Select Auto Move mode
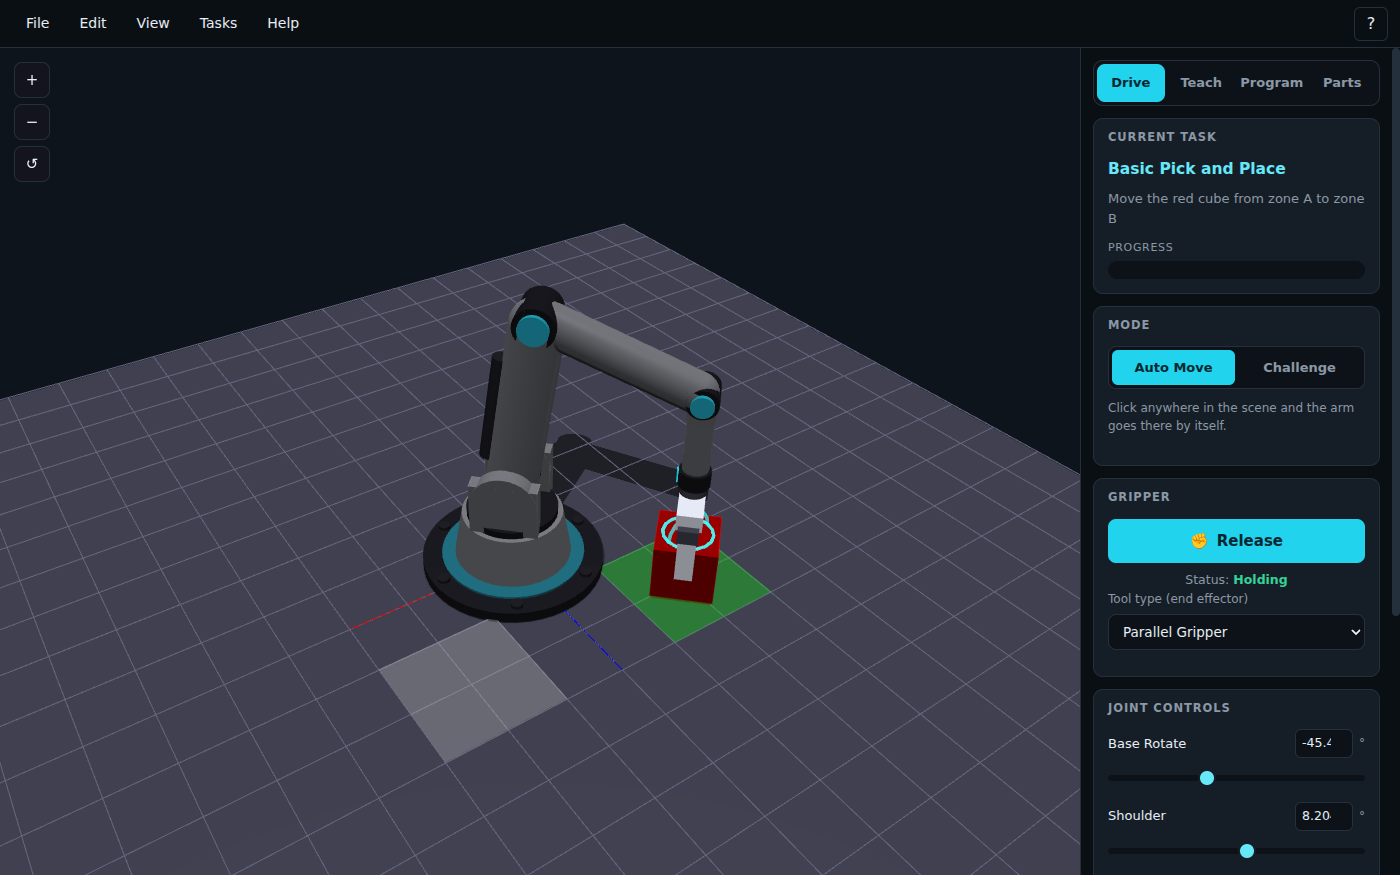The height and width of the screenshot is (875, 1400). (1173, 368)
